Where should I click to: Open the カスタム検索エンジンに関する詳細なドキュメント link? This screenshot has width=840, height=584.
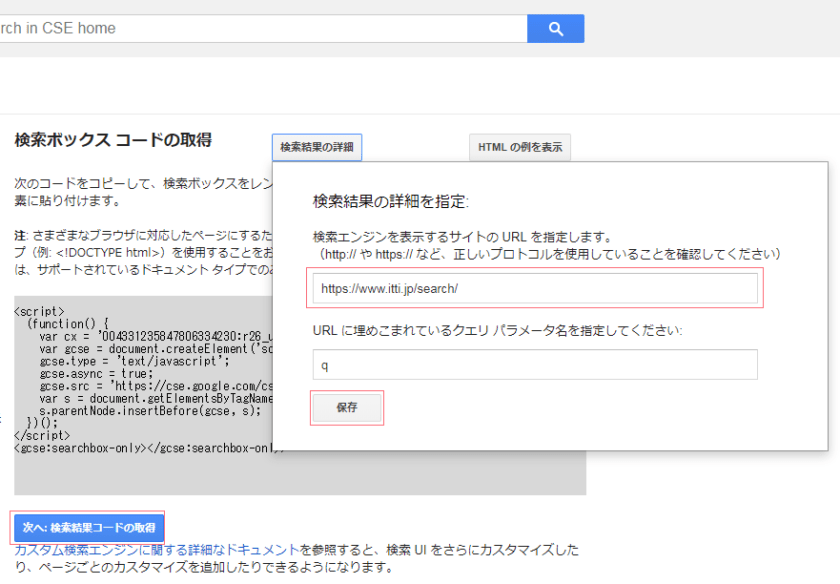coord(156,550)
